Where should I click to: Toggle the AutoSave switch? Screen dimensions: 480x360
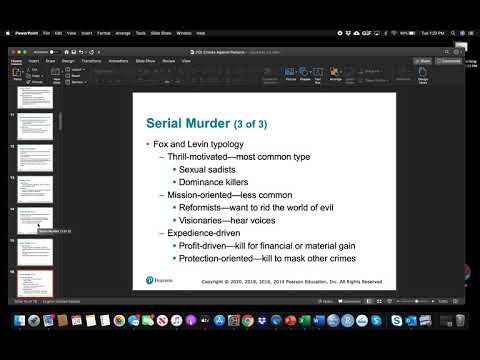53,52
